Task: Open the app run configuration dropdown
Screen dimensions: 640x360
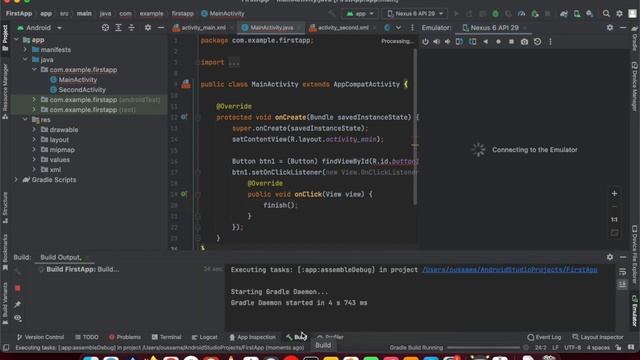Action: (x=360, y=13)
